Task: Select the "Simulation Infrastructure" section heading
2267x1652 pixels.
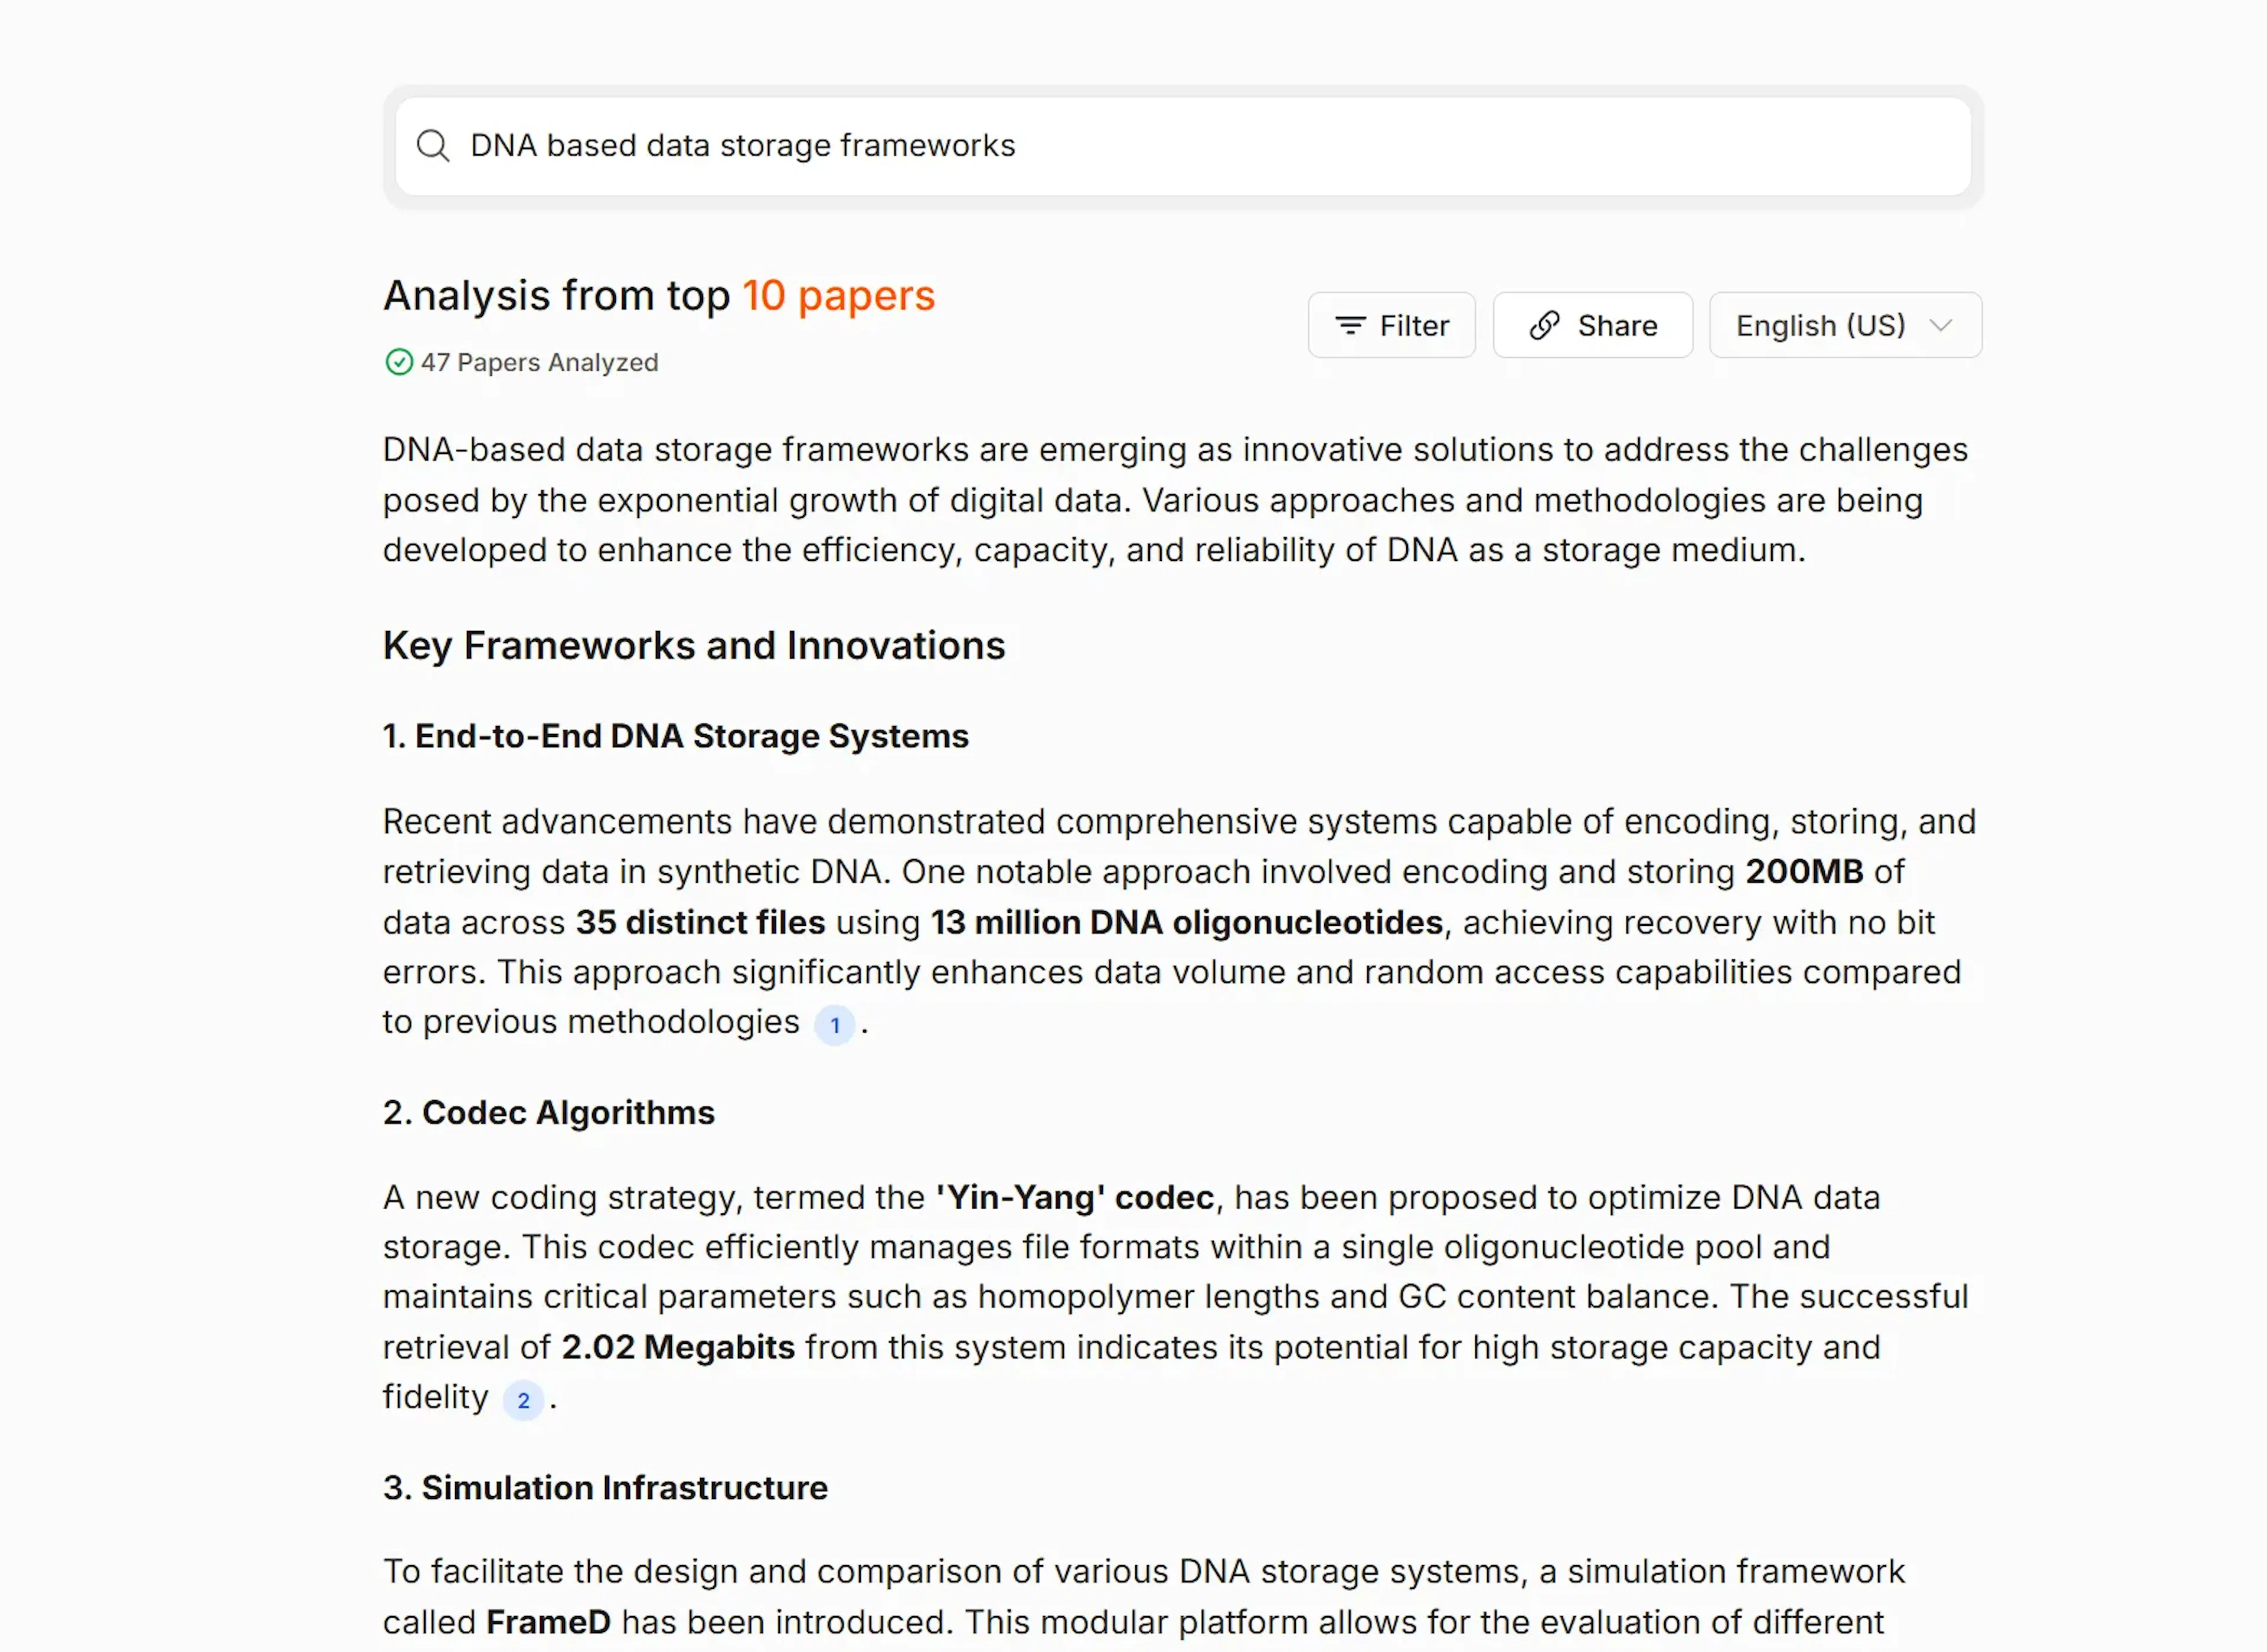Action: (x=605, y=1487)
